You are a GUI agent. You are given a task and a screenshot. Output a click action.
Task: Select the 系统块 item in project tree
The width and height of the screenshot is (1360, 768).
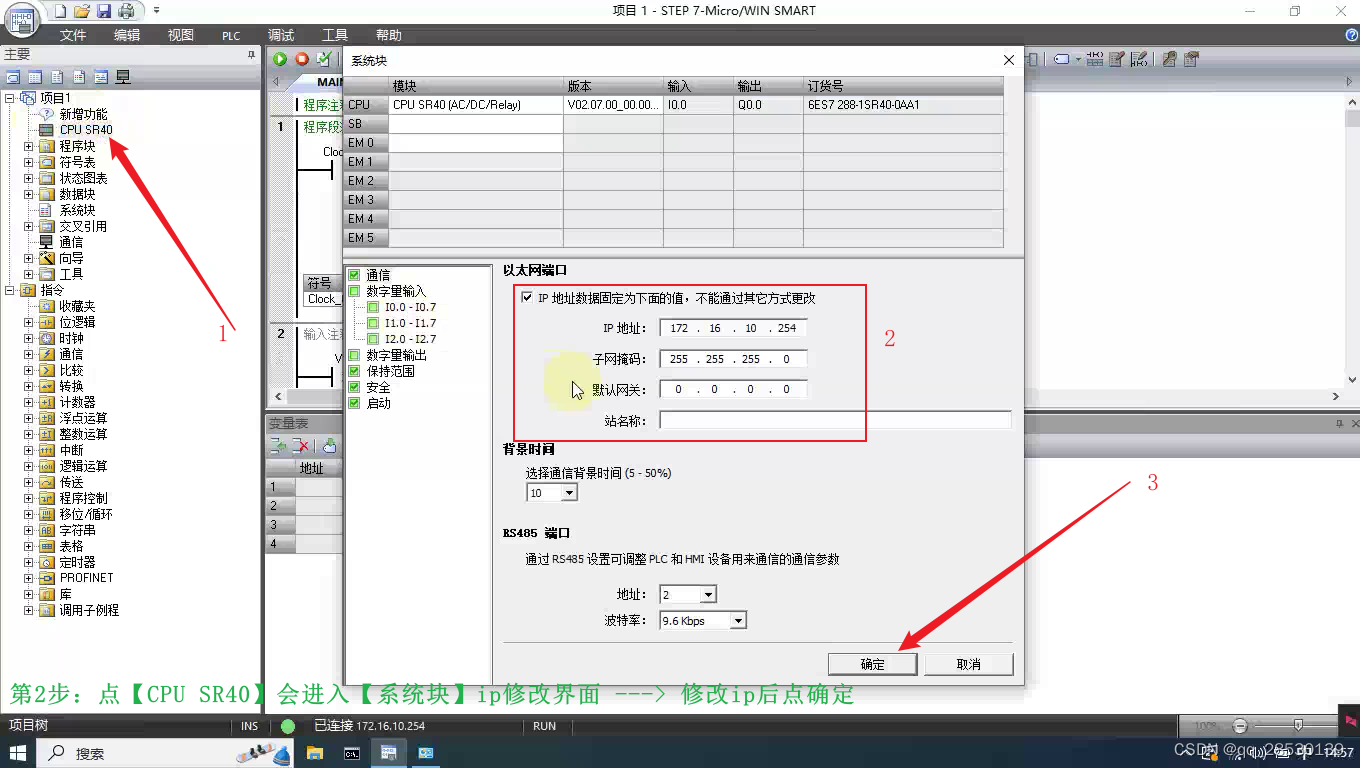(x=77, y=210)
